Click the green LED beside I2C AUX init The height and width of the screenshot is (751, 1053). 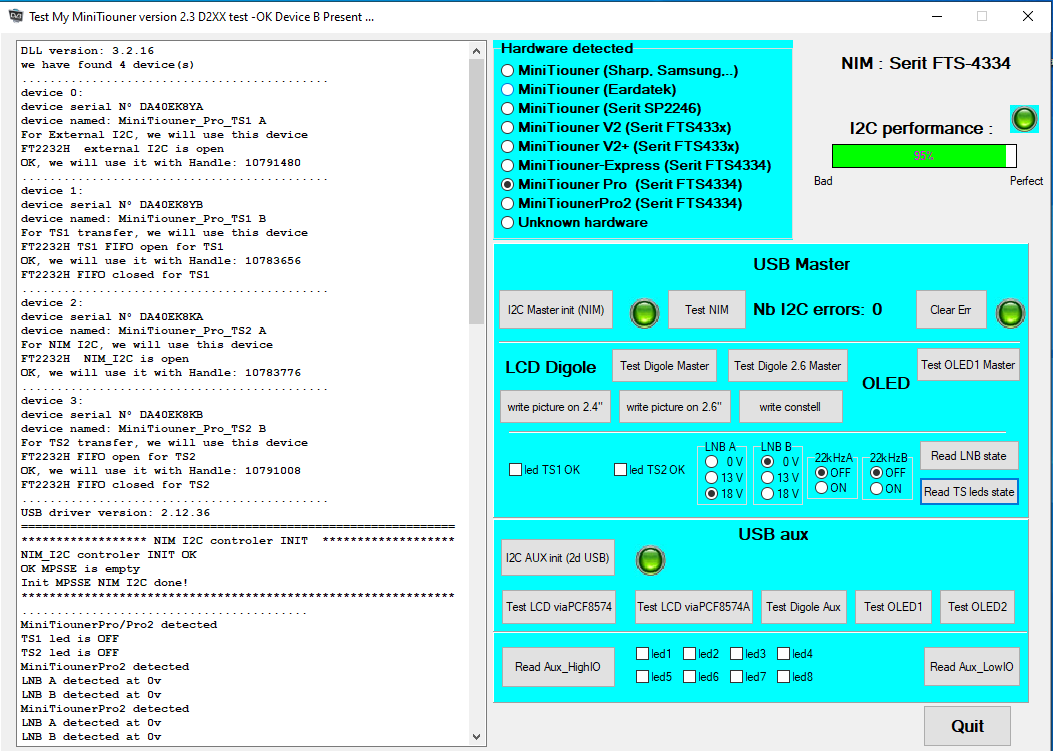pos(650,560)
